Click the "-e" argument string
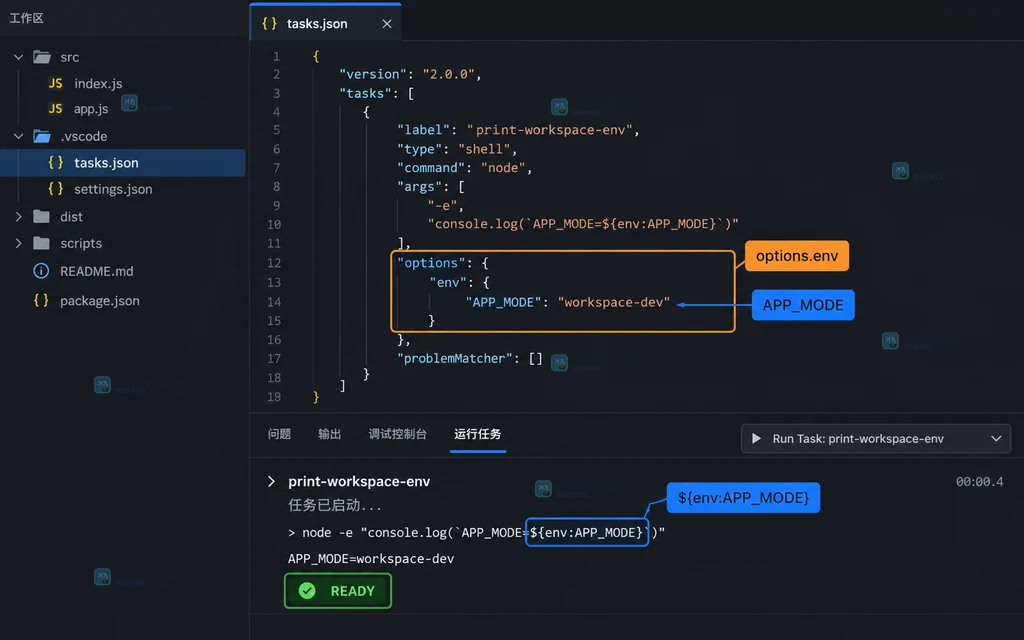 442,206
